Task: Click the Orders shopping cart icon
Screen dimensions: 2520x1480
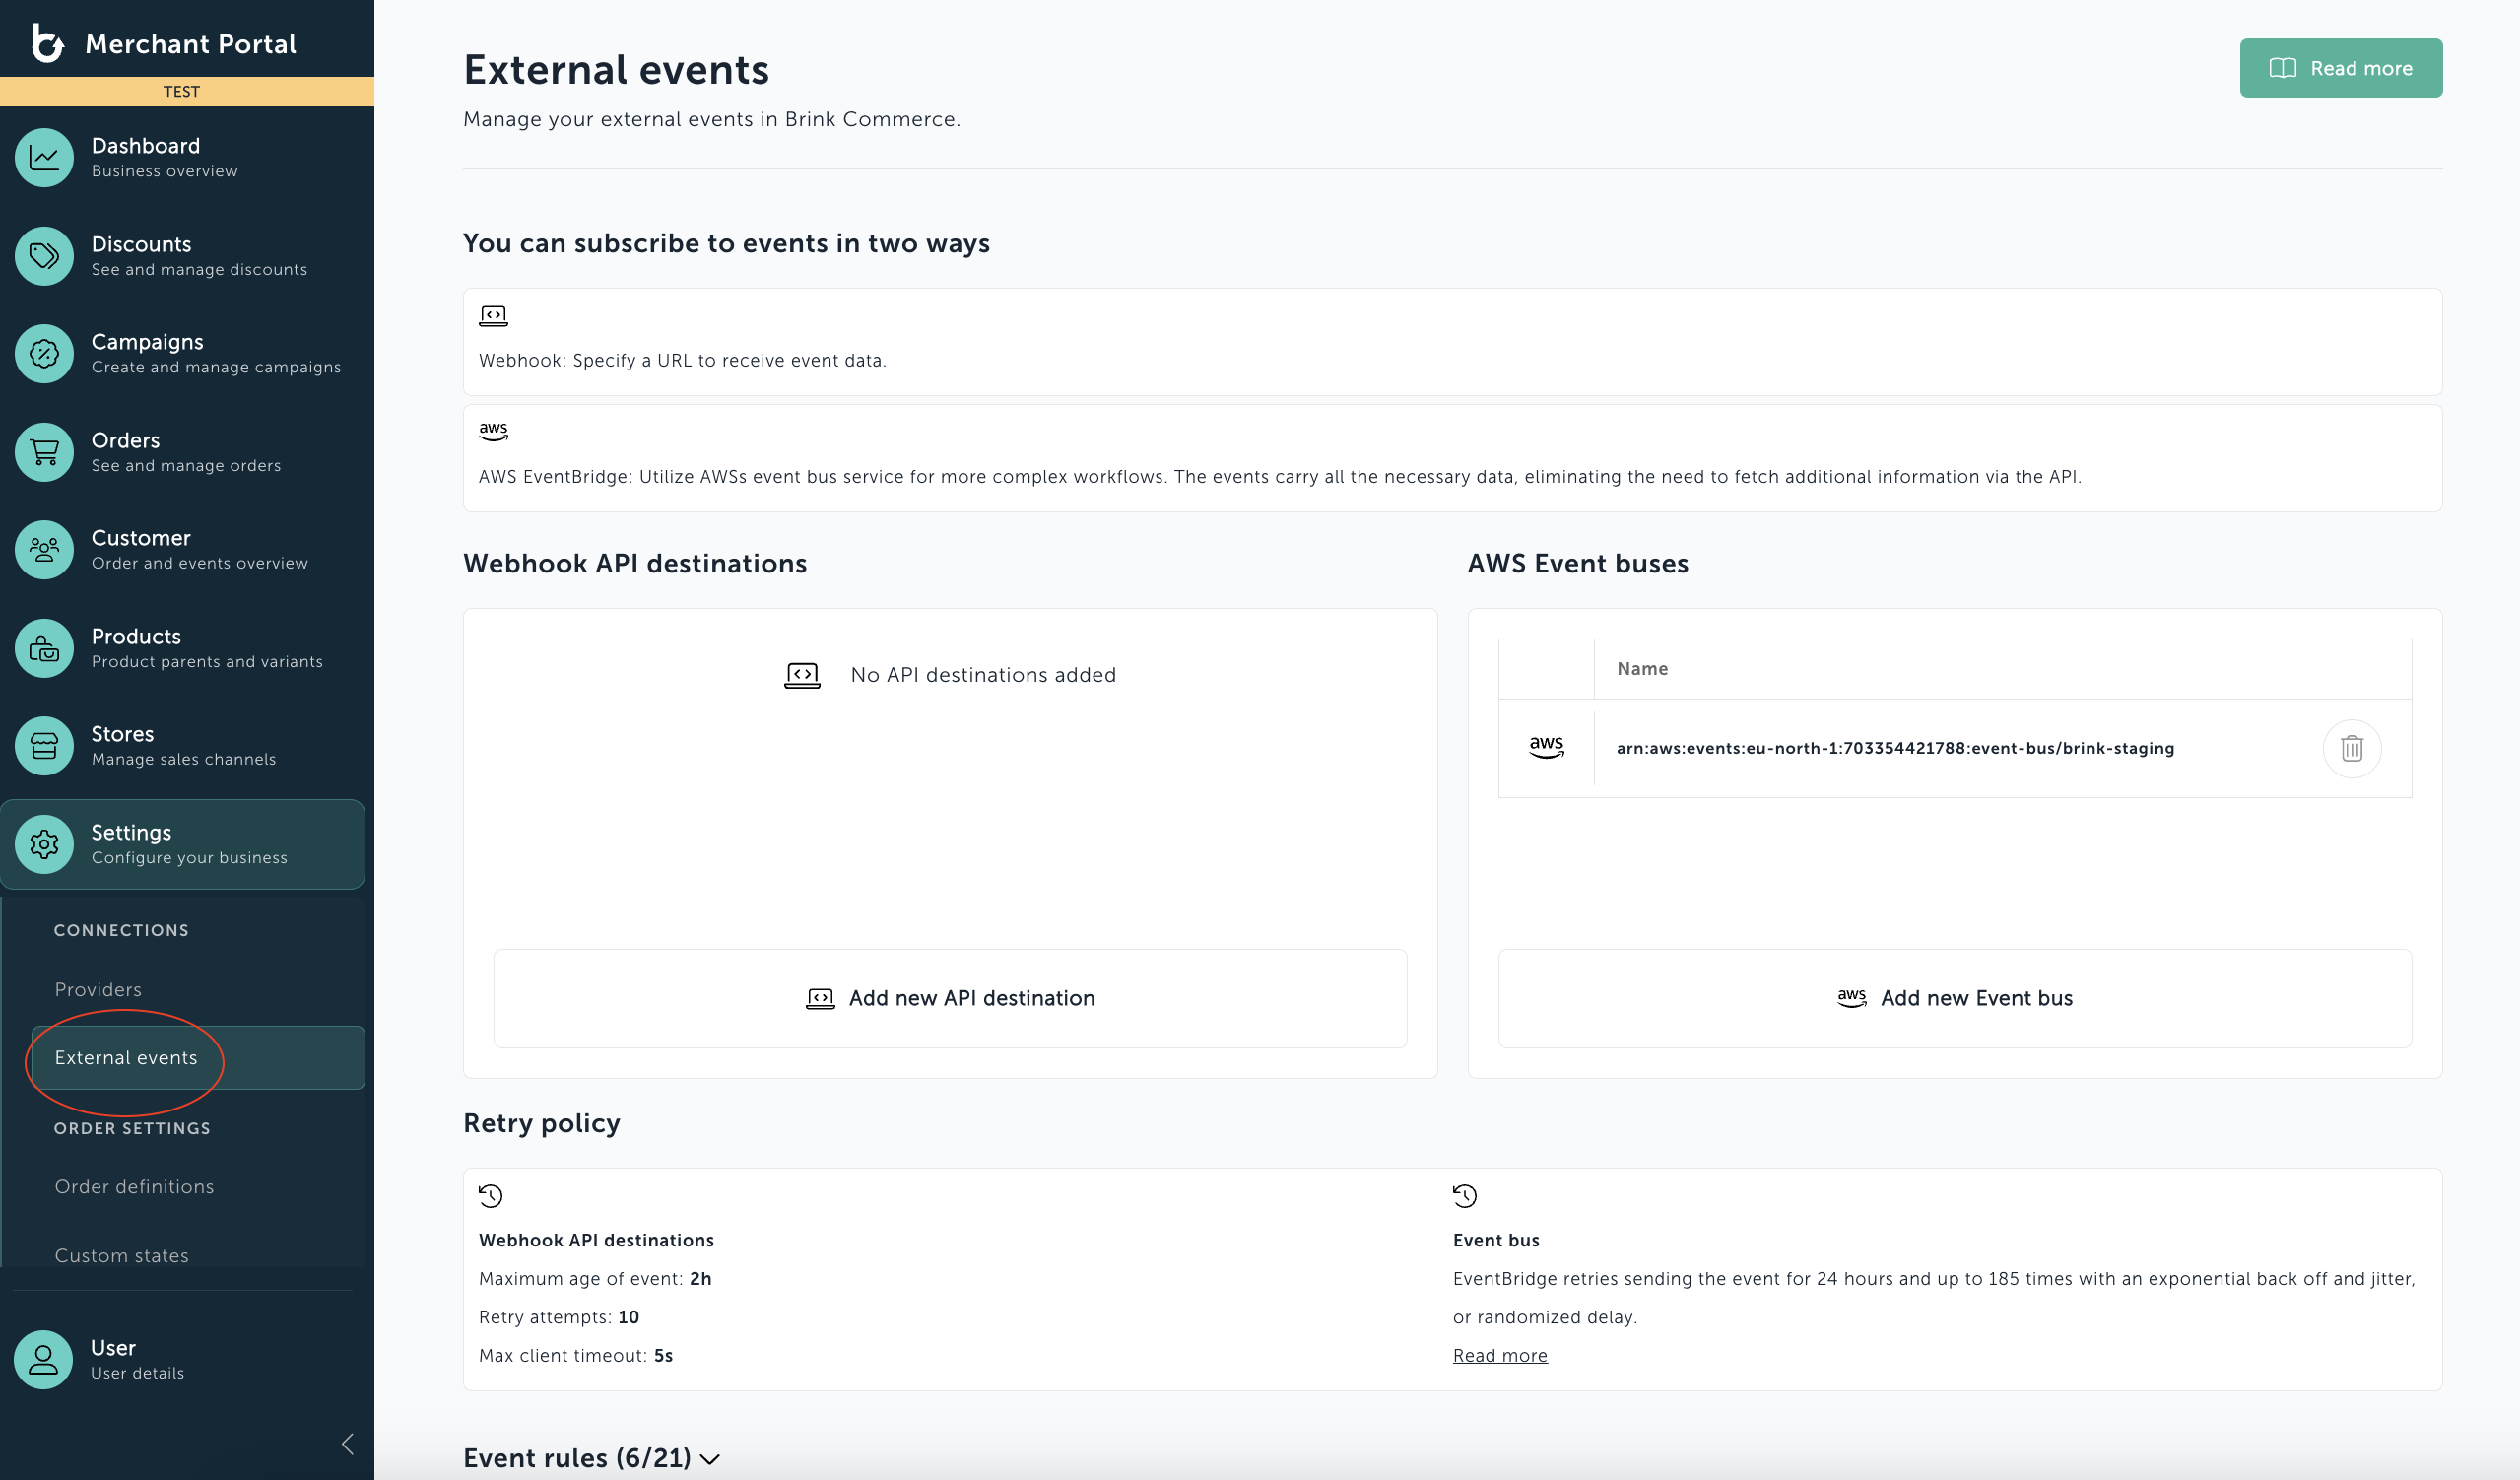Action: (44, 452)
